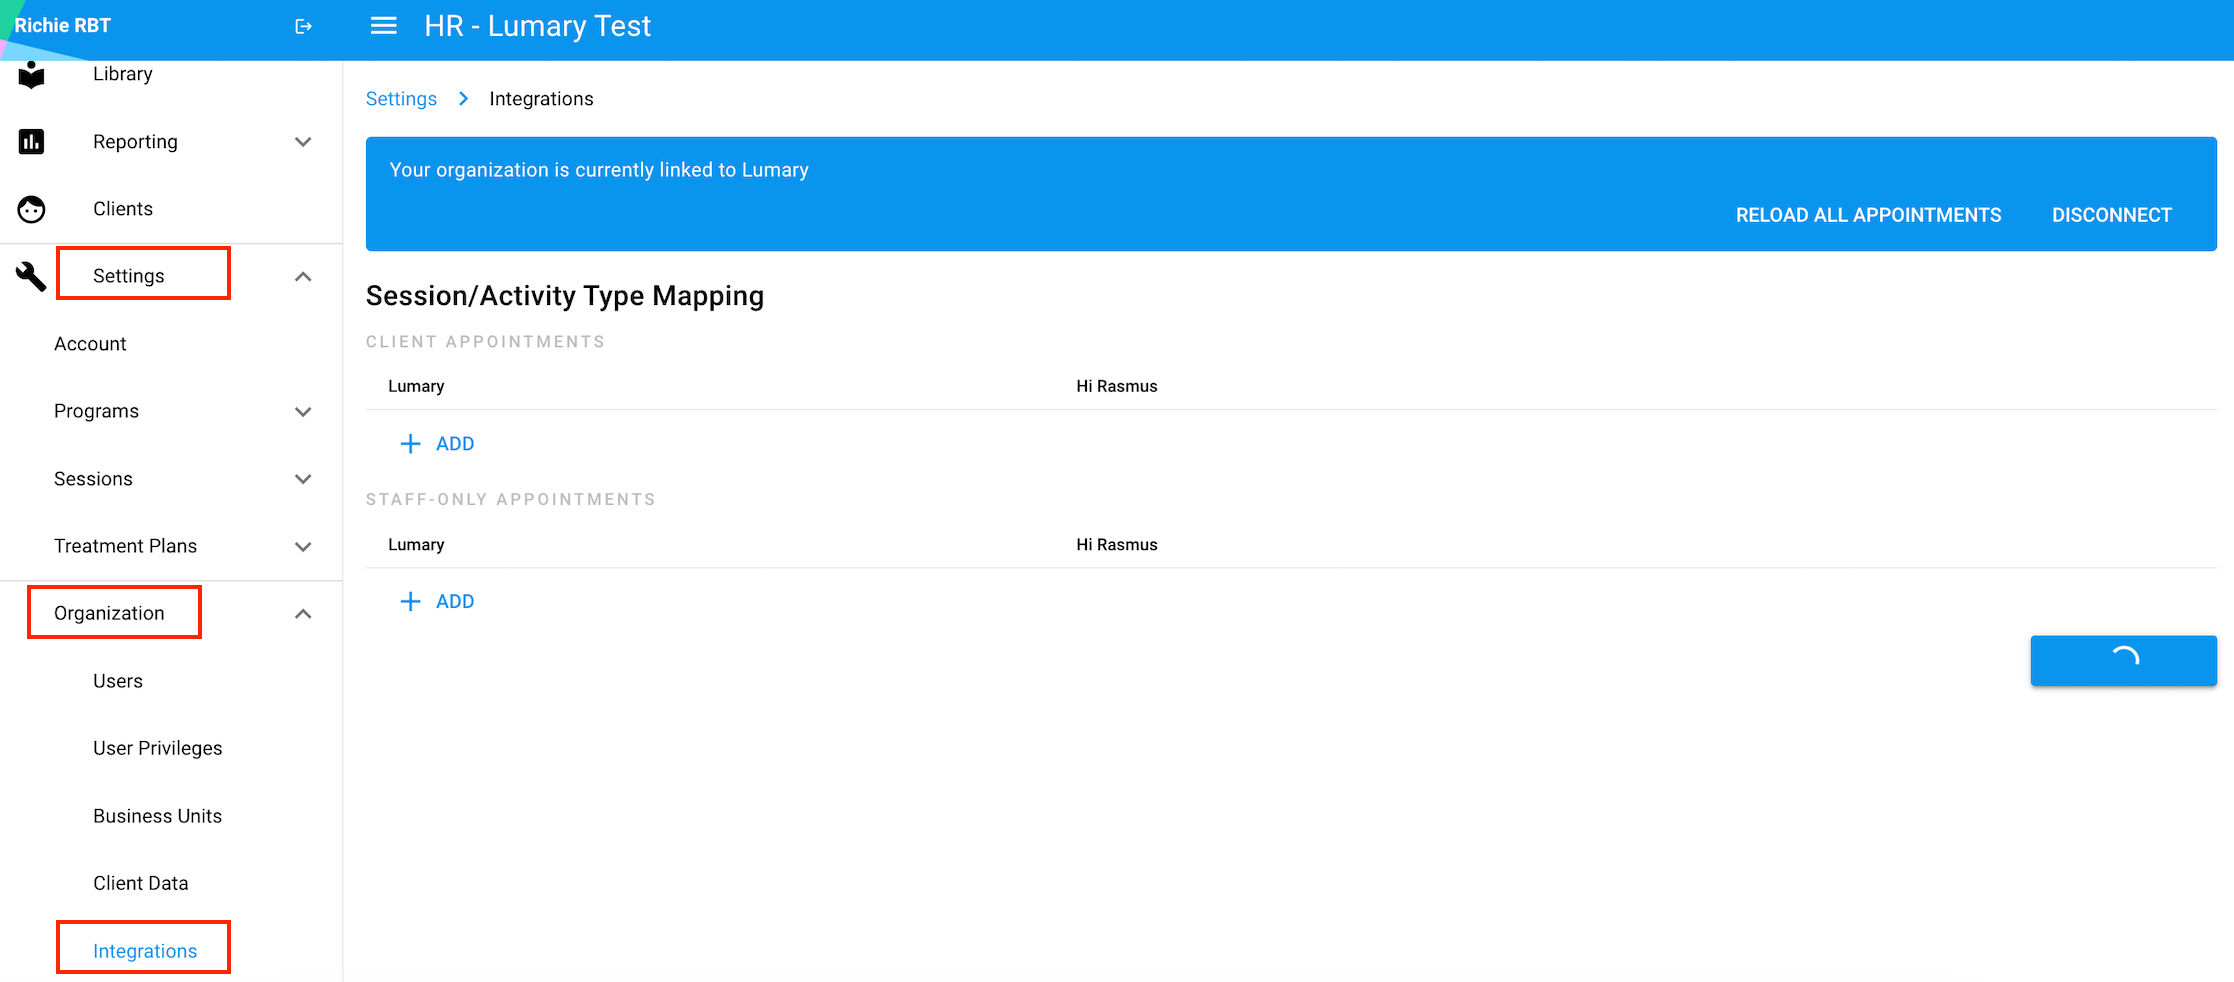Open the hamburger navigation menu
Screen dimensions: 2234x982
point(383,26)
